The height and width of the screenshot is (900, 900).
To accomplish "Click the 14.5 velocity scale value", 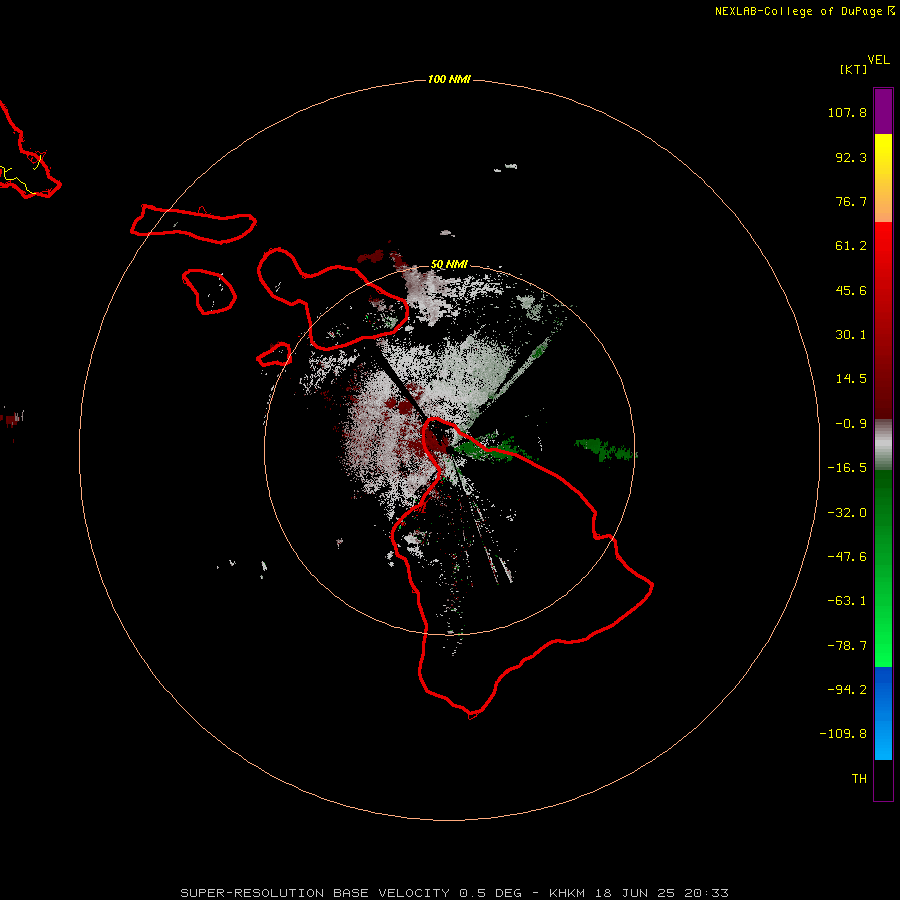I will pos(851,379).
